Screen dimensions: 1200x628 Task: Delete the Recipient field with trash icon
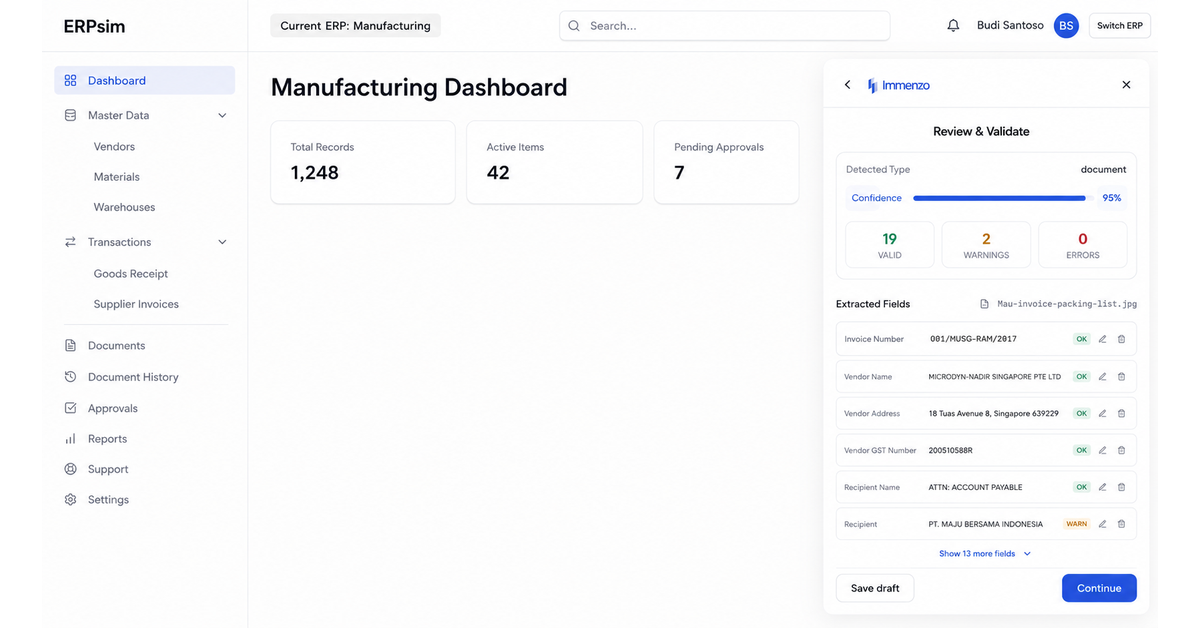[x=1121, y=524]
